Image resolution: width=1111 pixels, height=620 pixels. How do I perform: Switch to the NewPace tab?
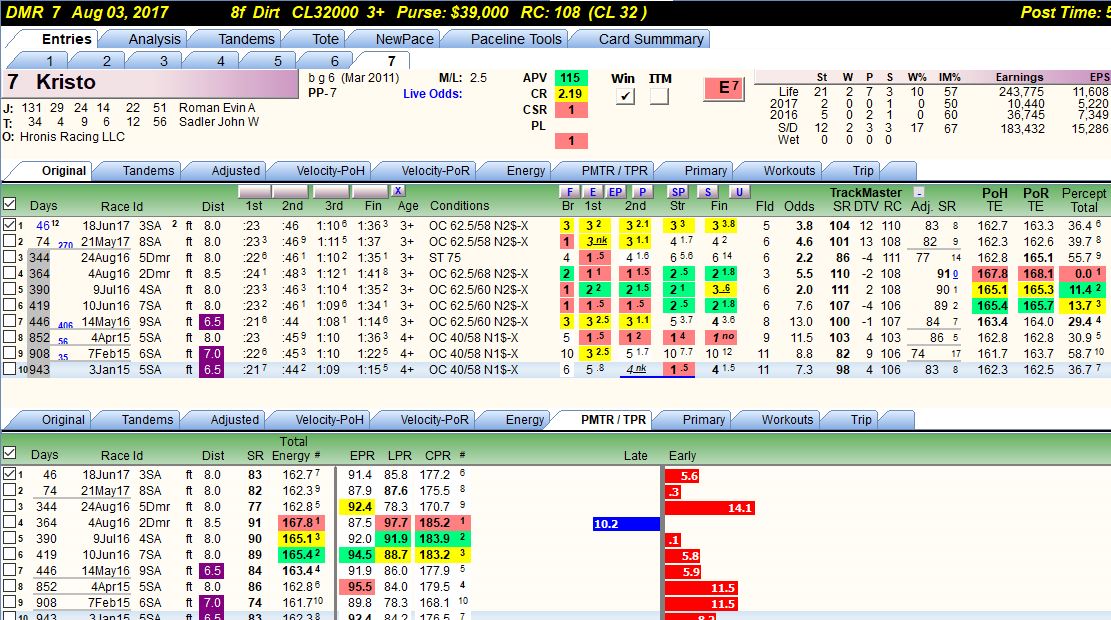404,39
